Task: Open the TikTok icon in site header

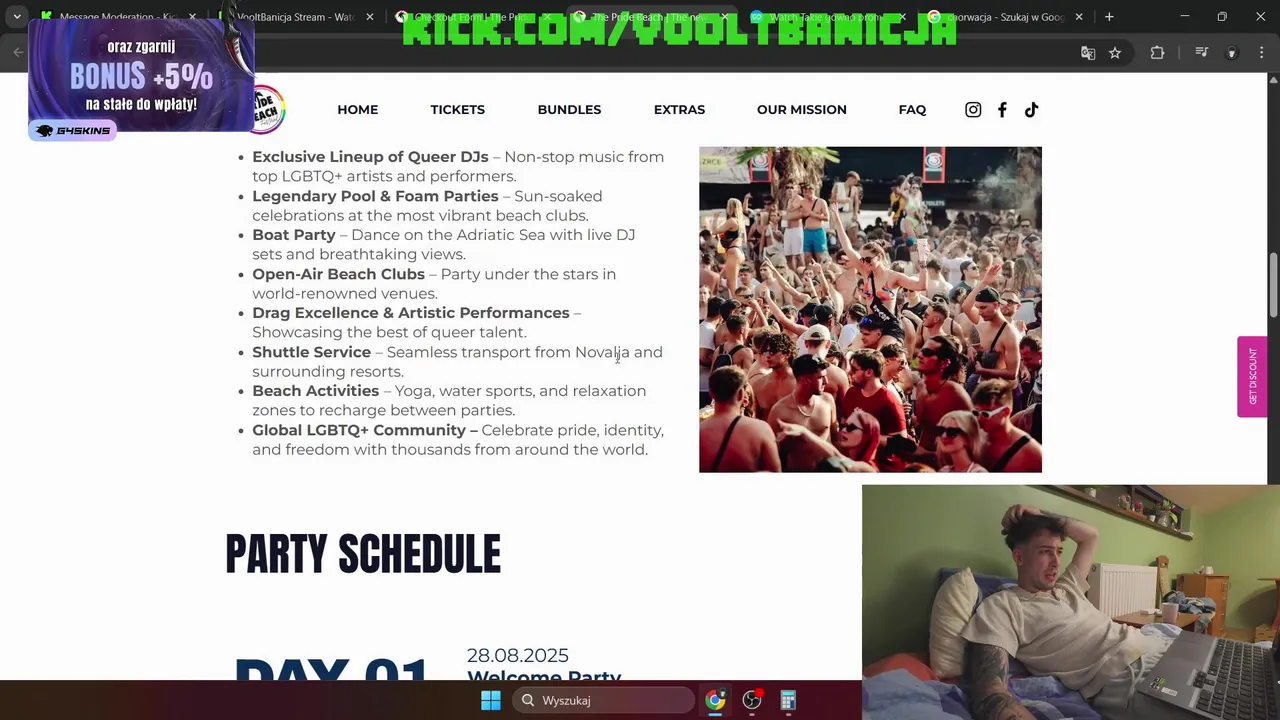Action: click(x=1031, y=110)
